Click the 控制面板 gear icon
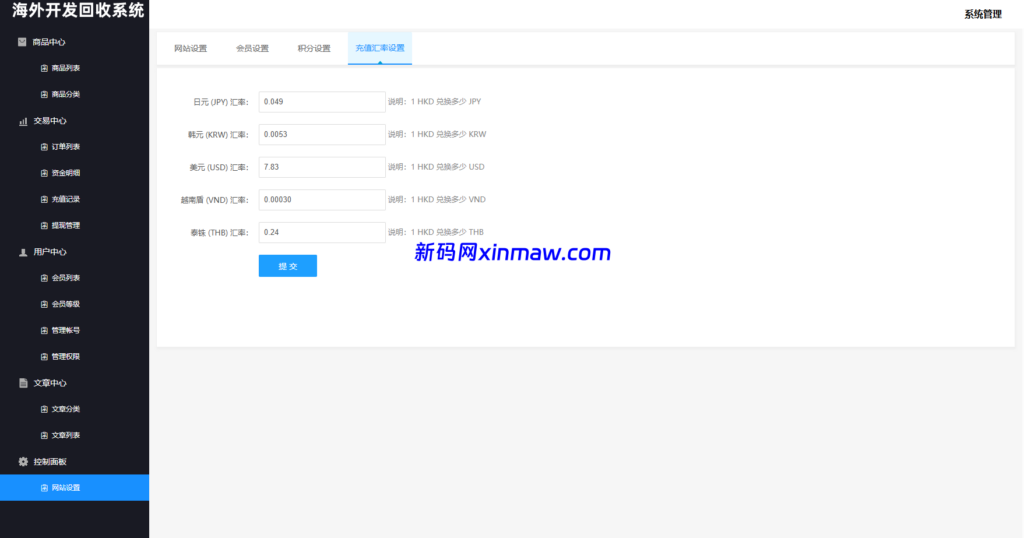 click(23, 462)
